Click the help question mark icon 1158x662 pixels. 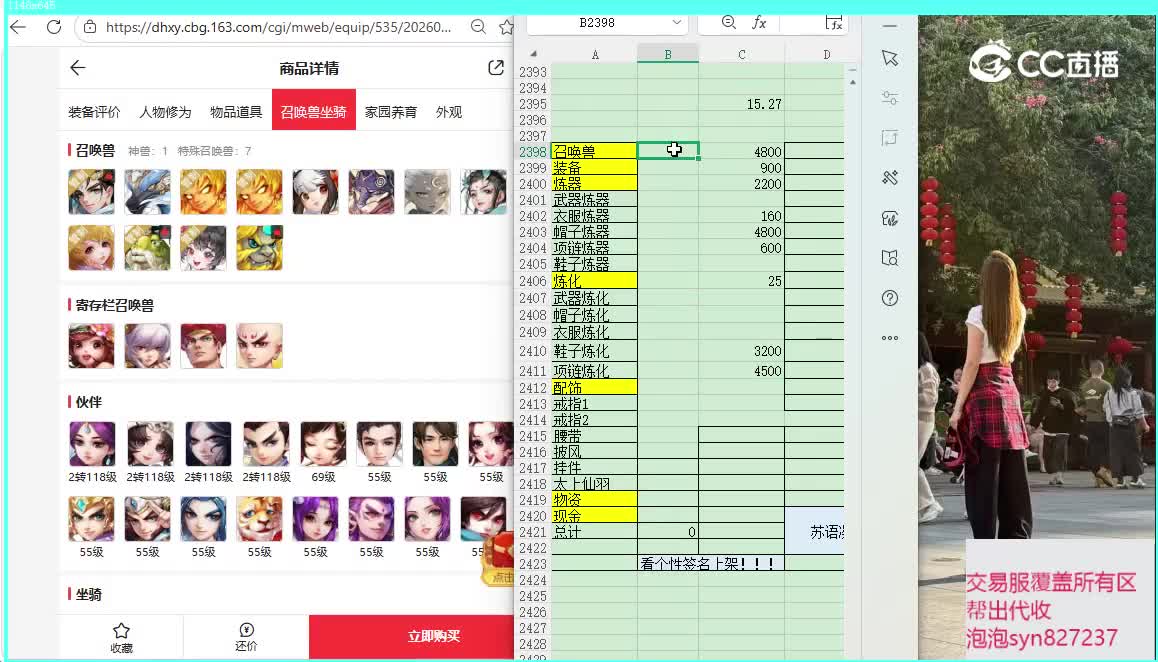tap(890, 298)
